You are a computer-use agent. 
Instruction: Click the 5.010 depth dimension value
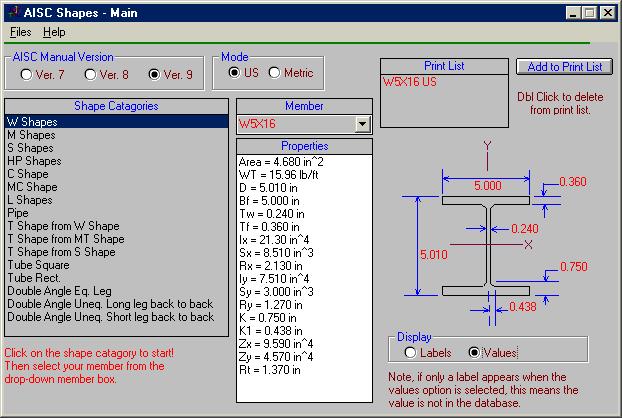tap(434, 255)
